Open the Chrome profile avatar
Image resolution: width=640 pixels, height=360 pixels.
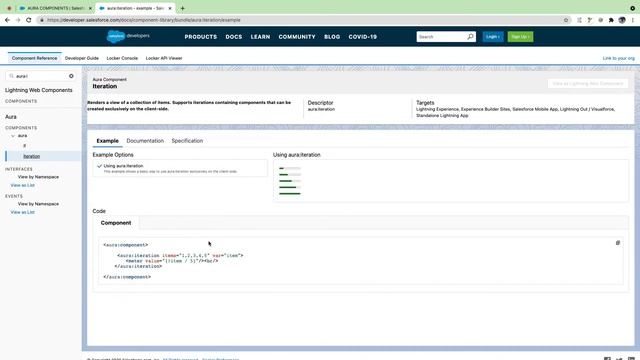pos(622,20)
